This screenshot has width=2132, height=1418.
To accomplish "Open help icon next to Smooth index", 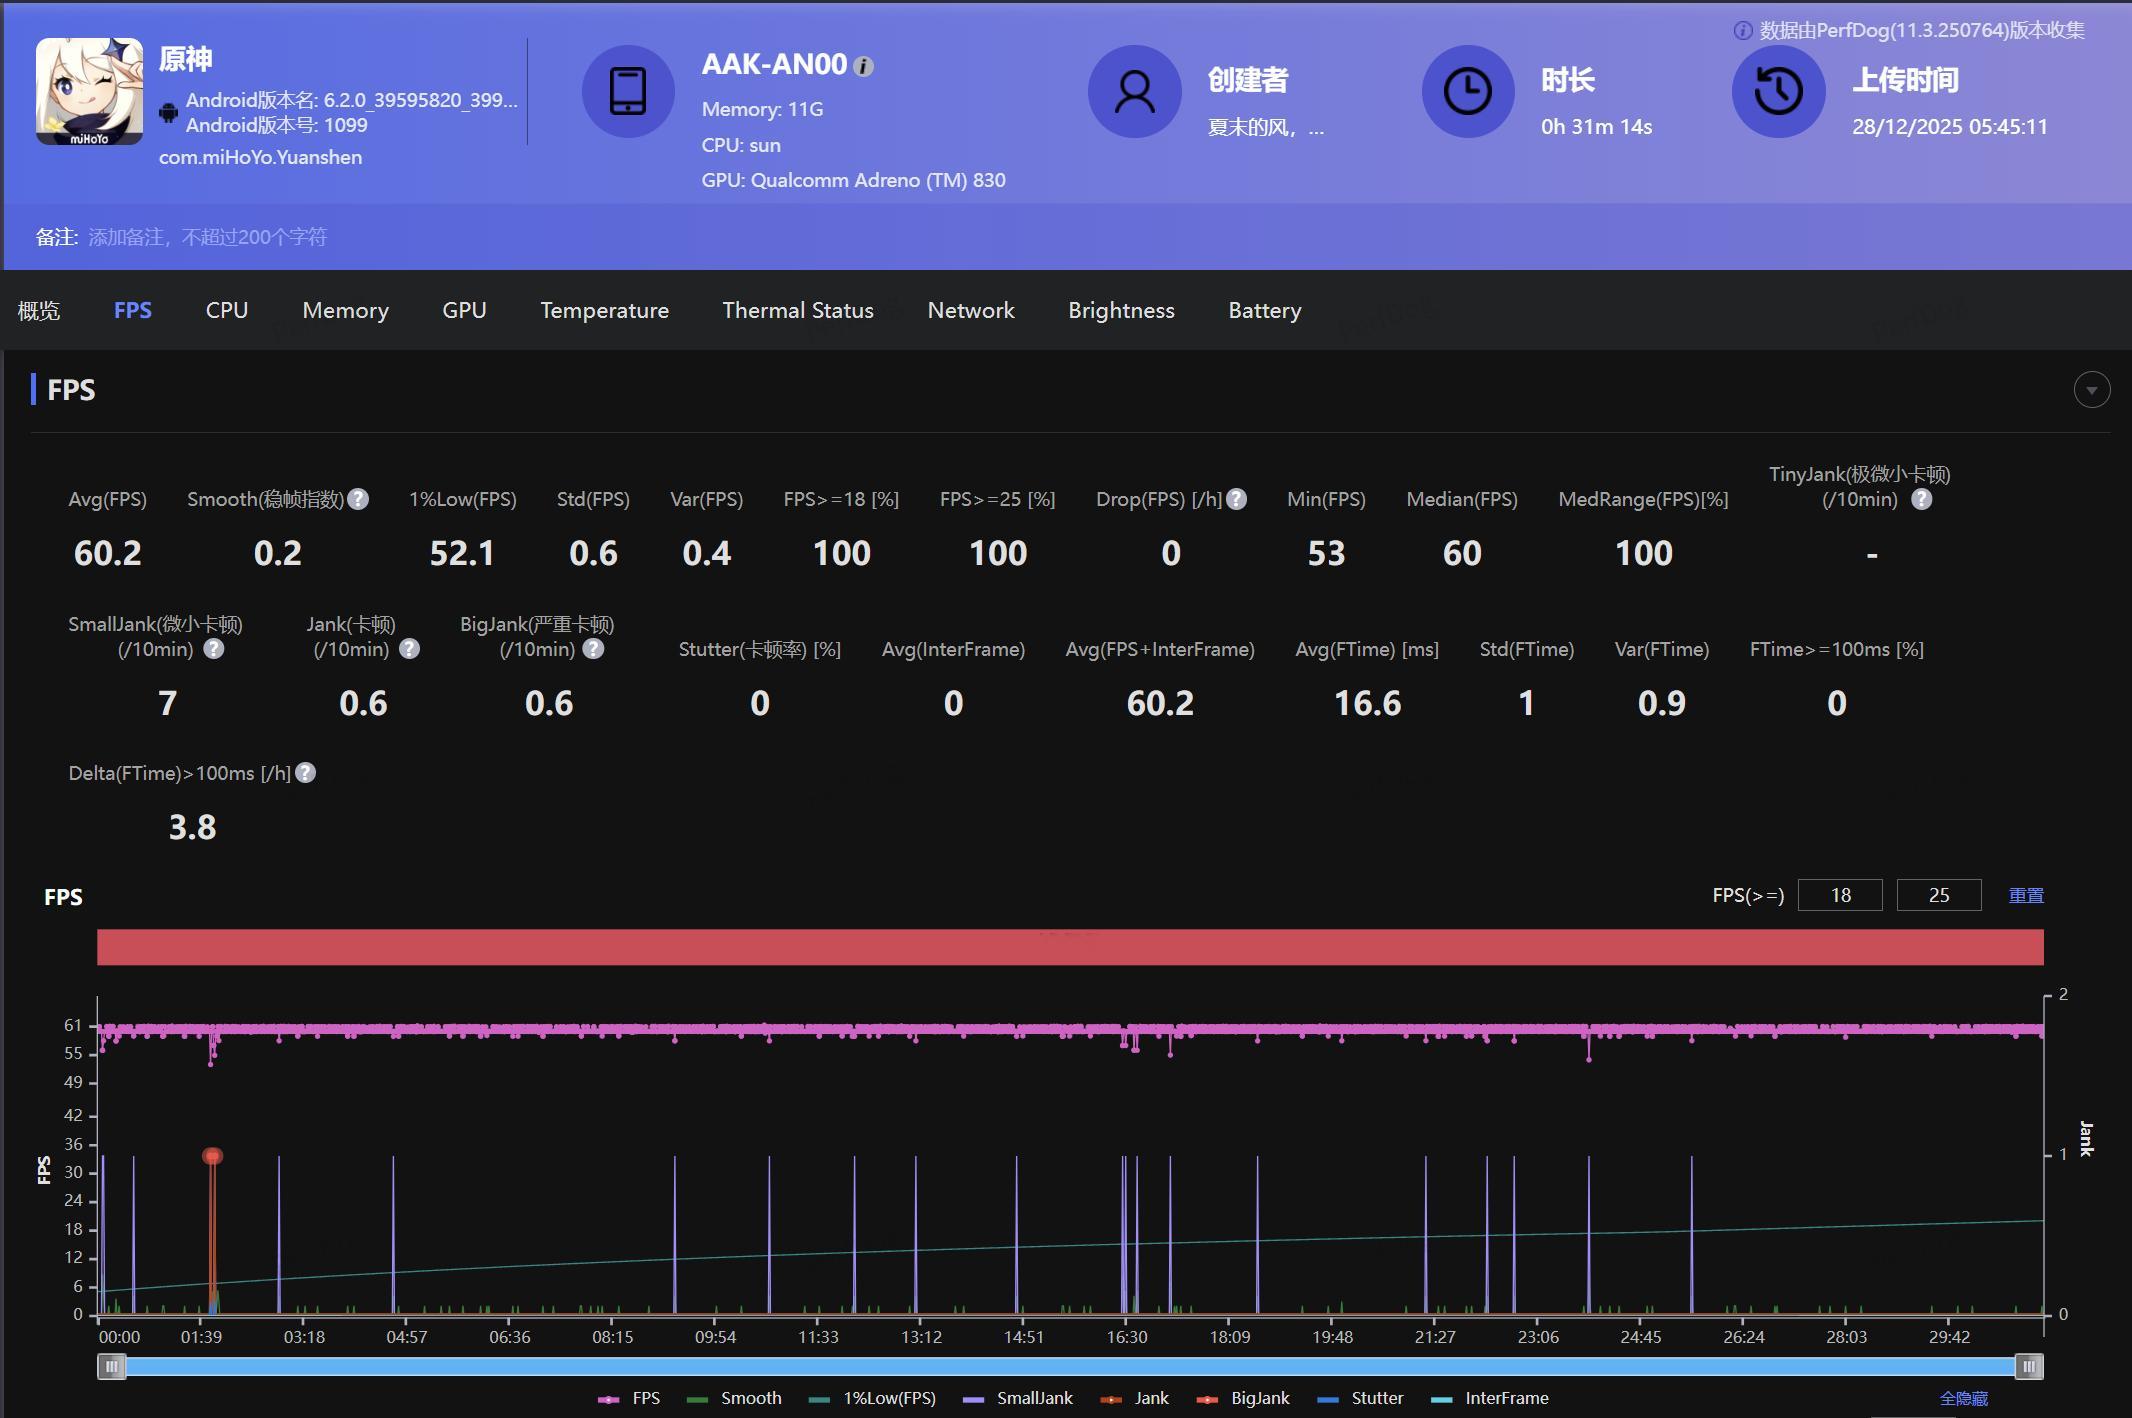I will click(358, 499).
